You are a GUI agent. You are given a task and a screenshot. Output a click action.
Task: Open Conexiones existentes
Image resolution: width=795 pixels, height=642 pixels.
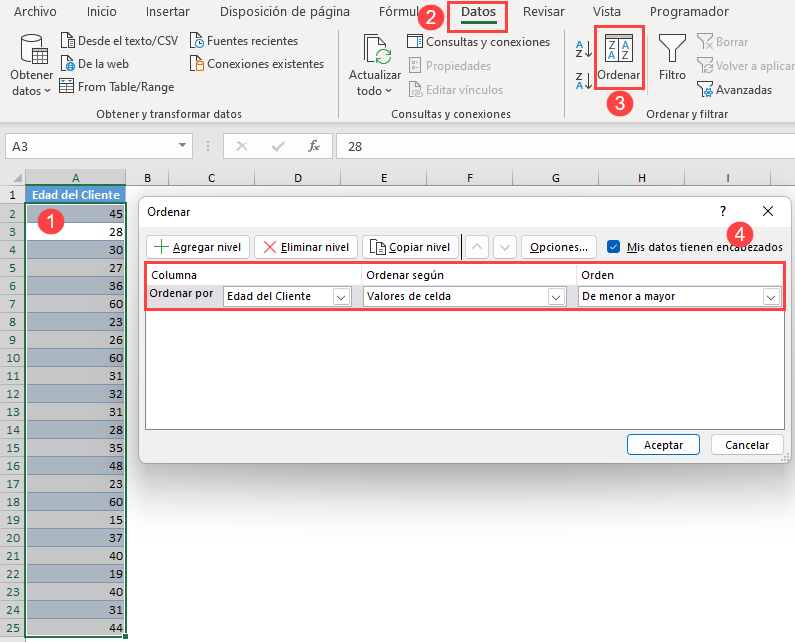coord(257,64)
